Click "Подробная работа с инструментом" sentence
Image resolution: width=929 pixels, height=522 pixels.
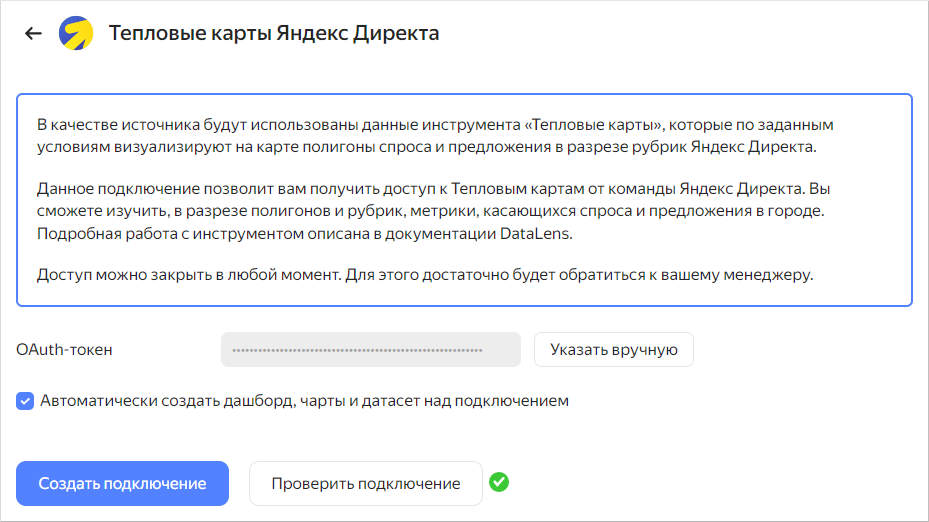(156, 233)
